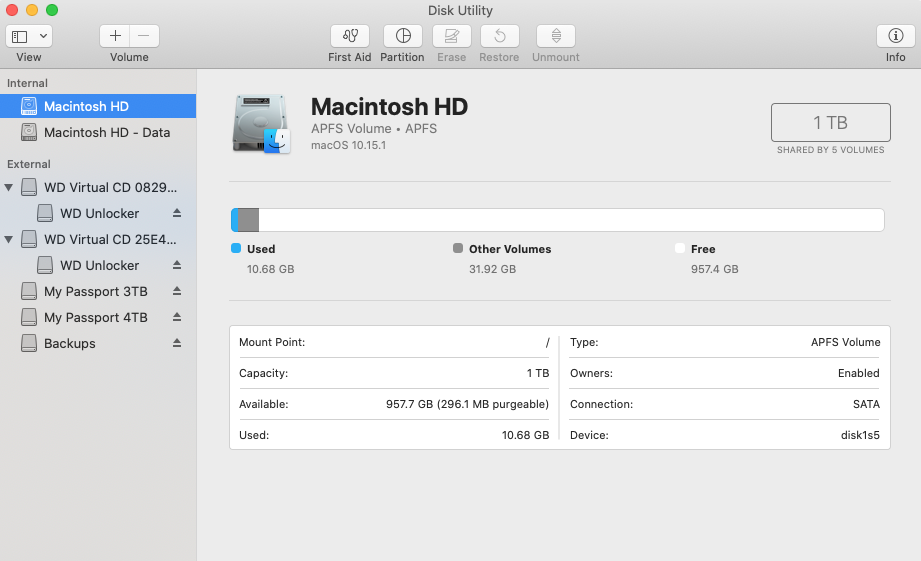Collapse WD Virtual CD 0829 disclosure triangle
This screenshot has height=561, width=921.
pyautogui.click(x=9, y=187)
